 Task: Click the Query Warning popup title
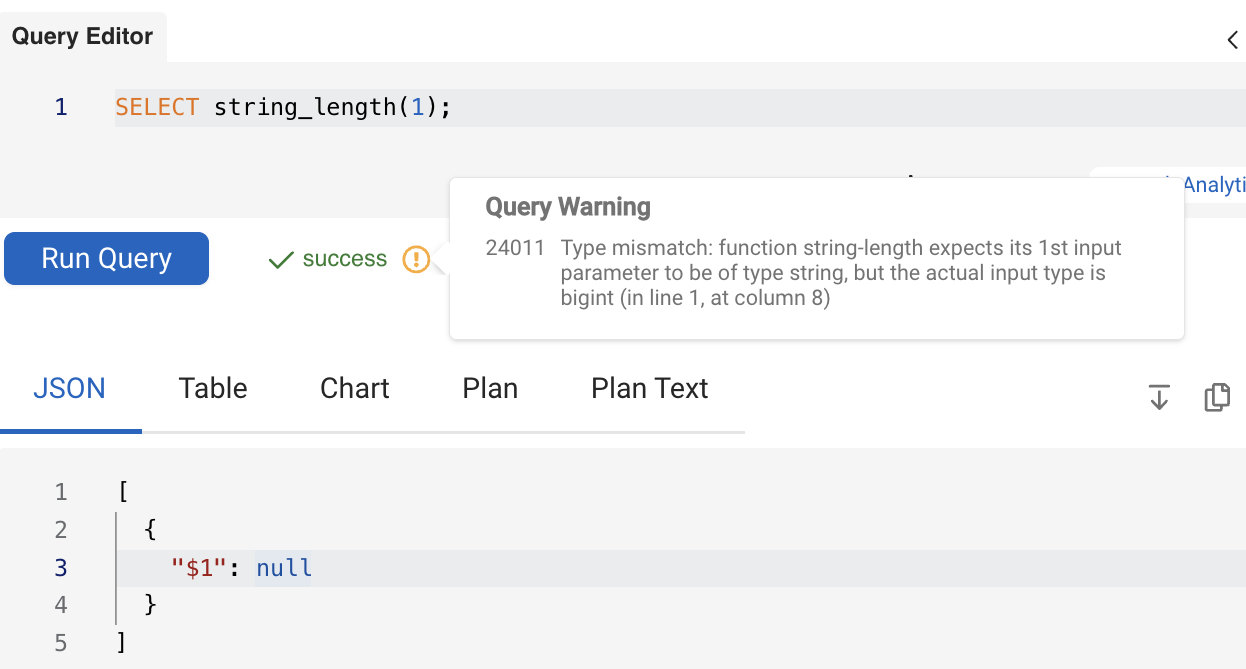tap(567, 207)
